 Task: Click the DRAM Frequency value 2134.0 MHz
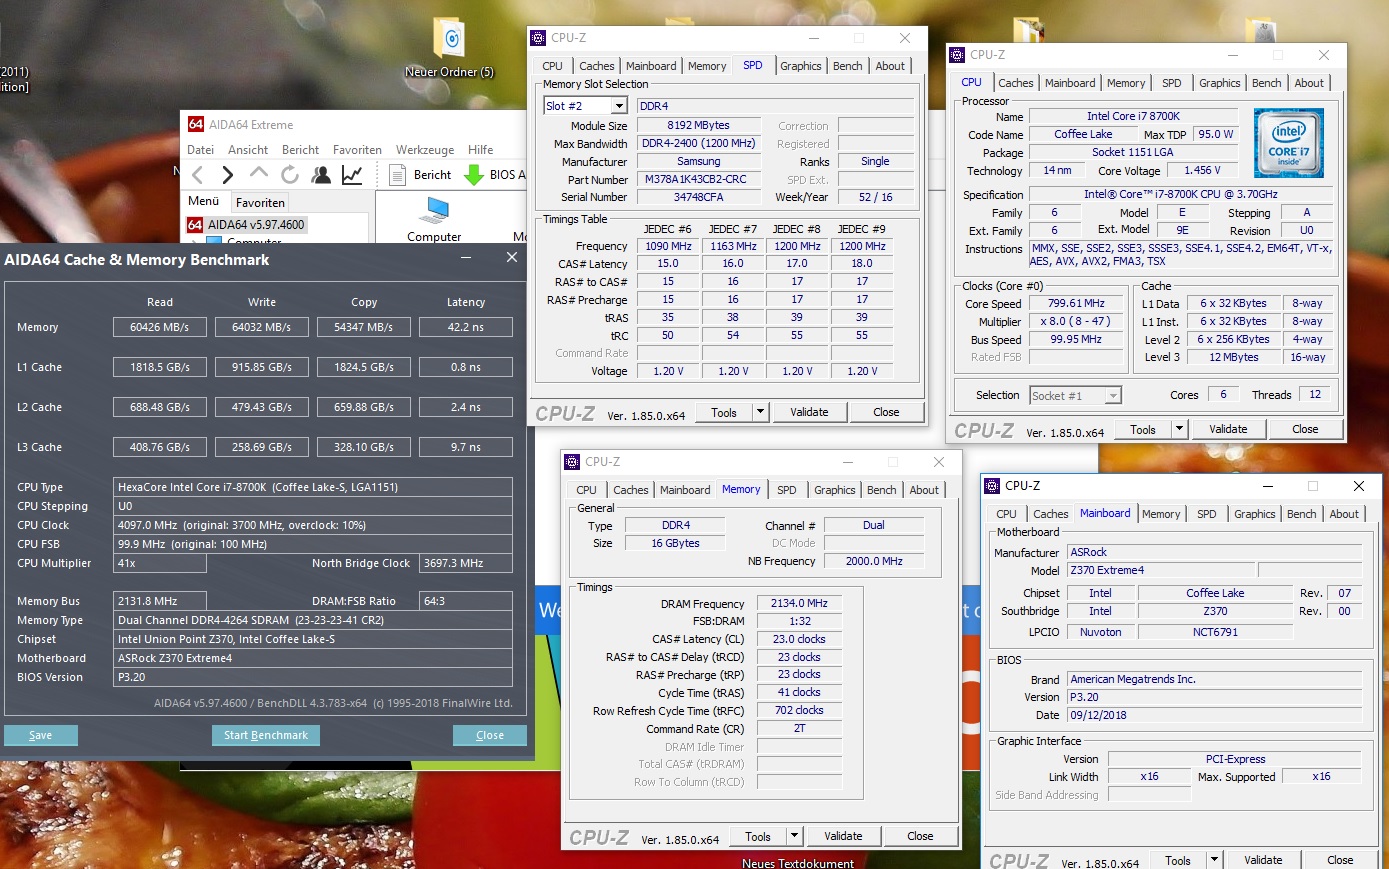(799, 604)
